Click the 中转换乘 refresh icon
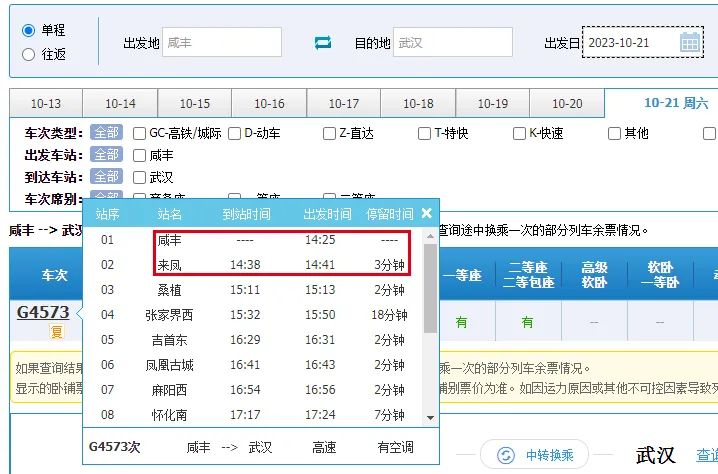The image size is (718, 474). click(506, 455)
